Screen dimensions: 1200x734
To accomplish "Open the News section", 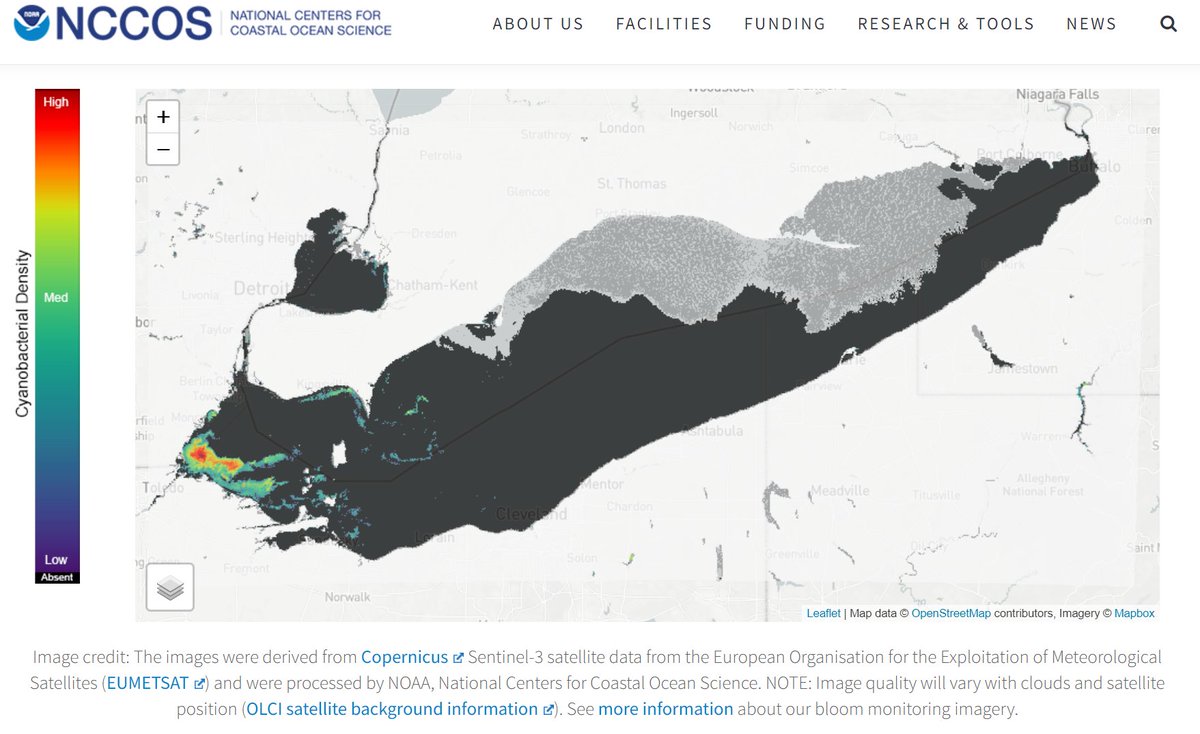I will click(1091, 23).
